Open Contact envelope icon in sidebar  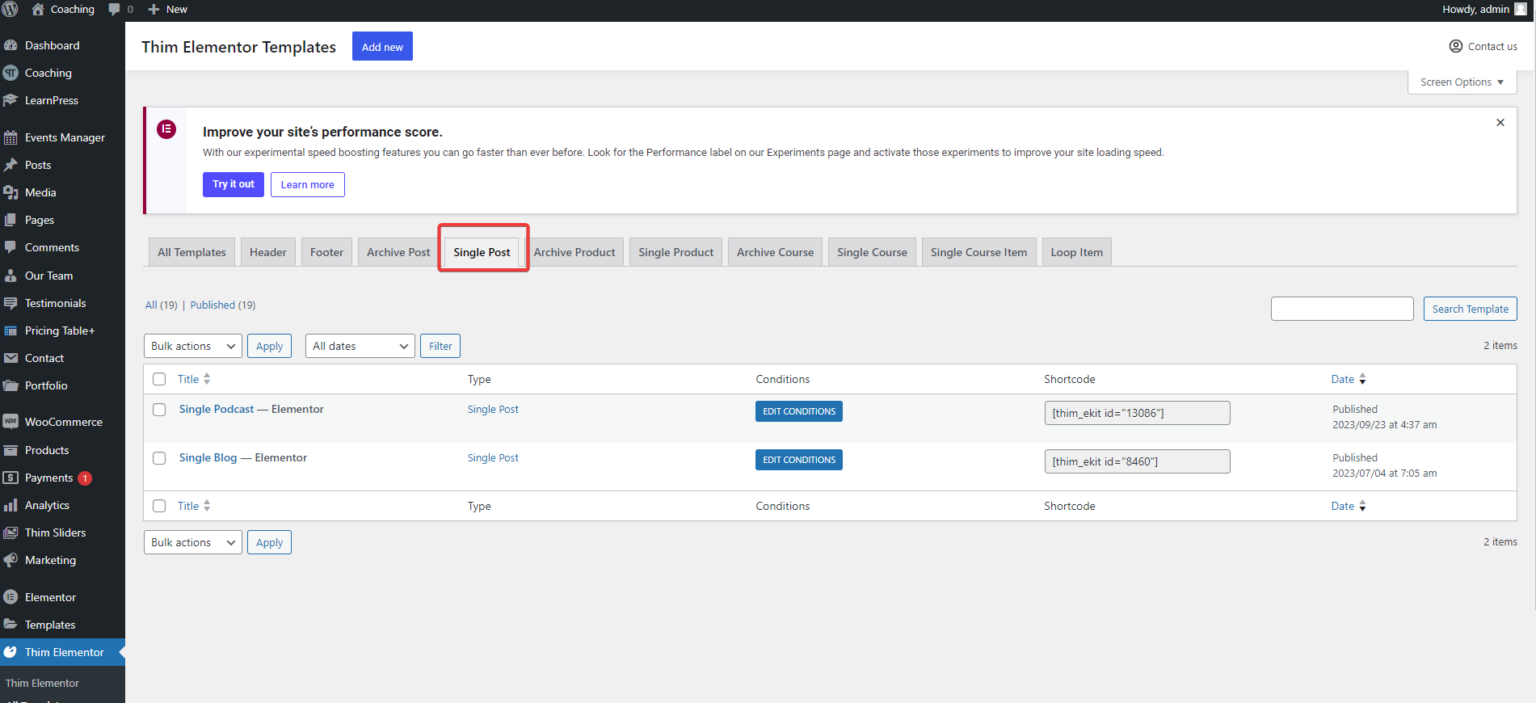11,358
